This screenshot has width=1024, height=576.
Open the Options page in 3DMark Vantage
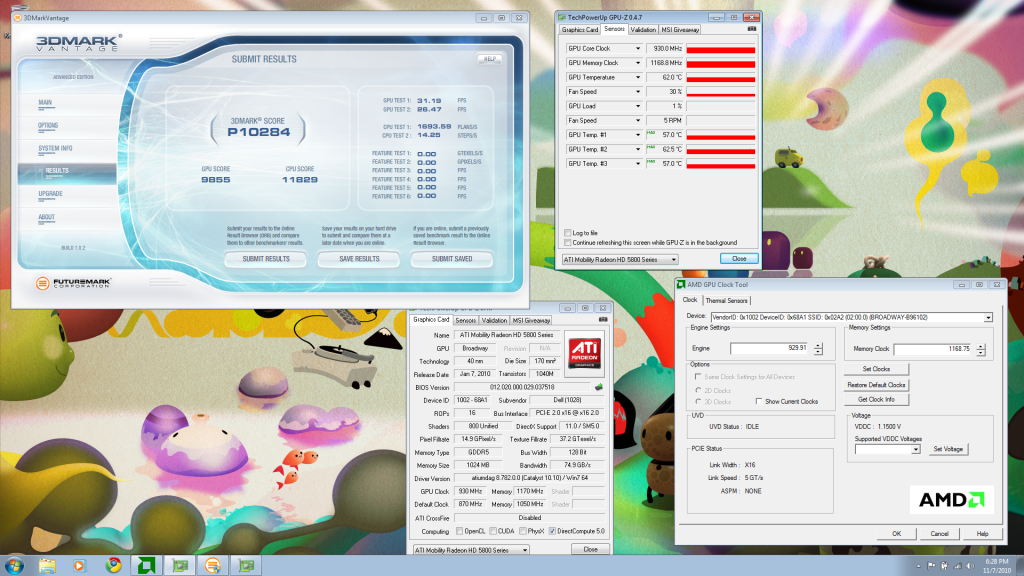coord(48,126)
